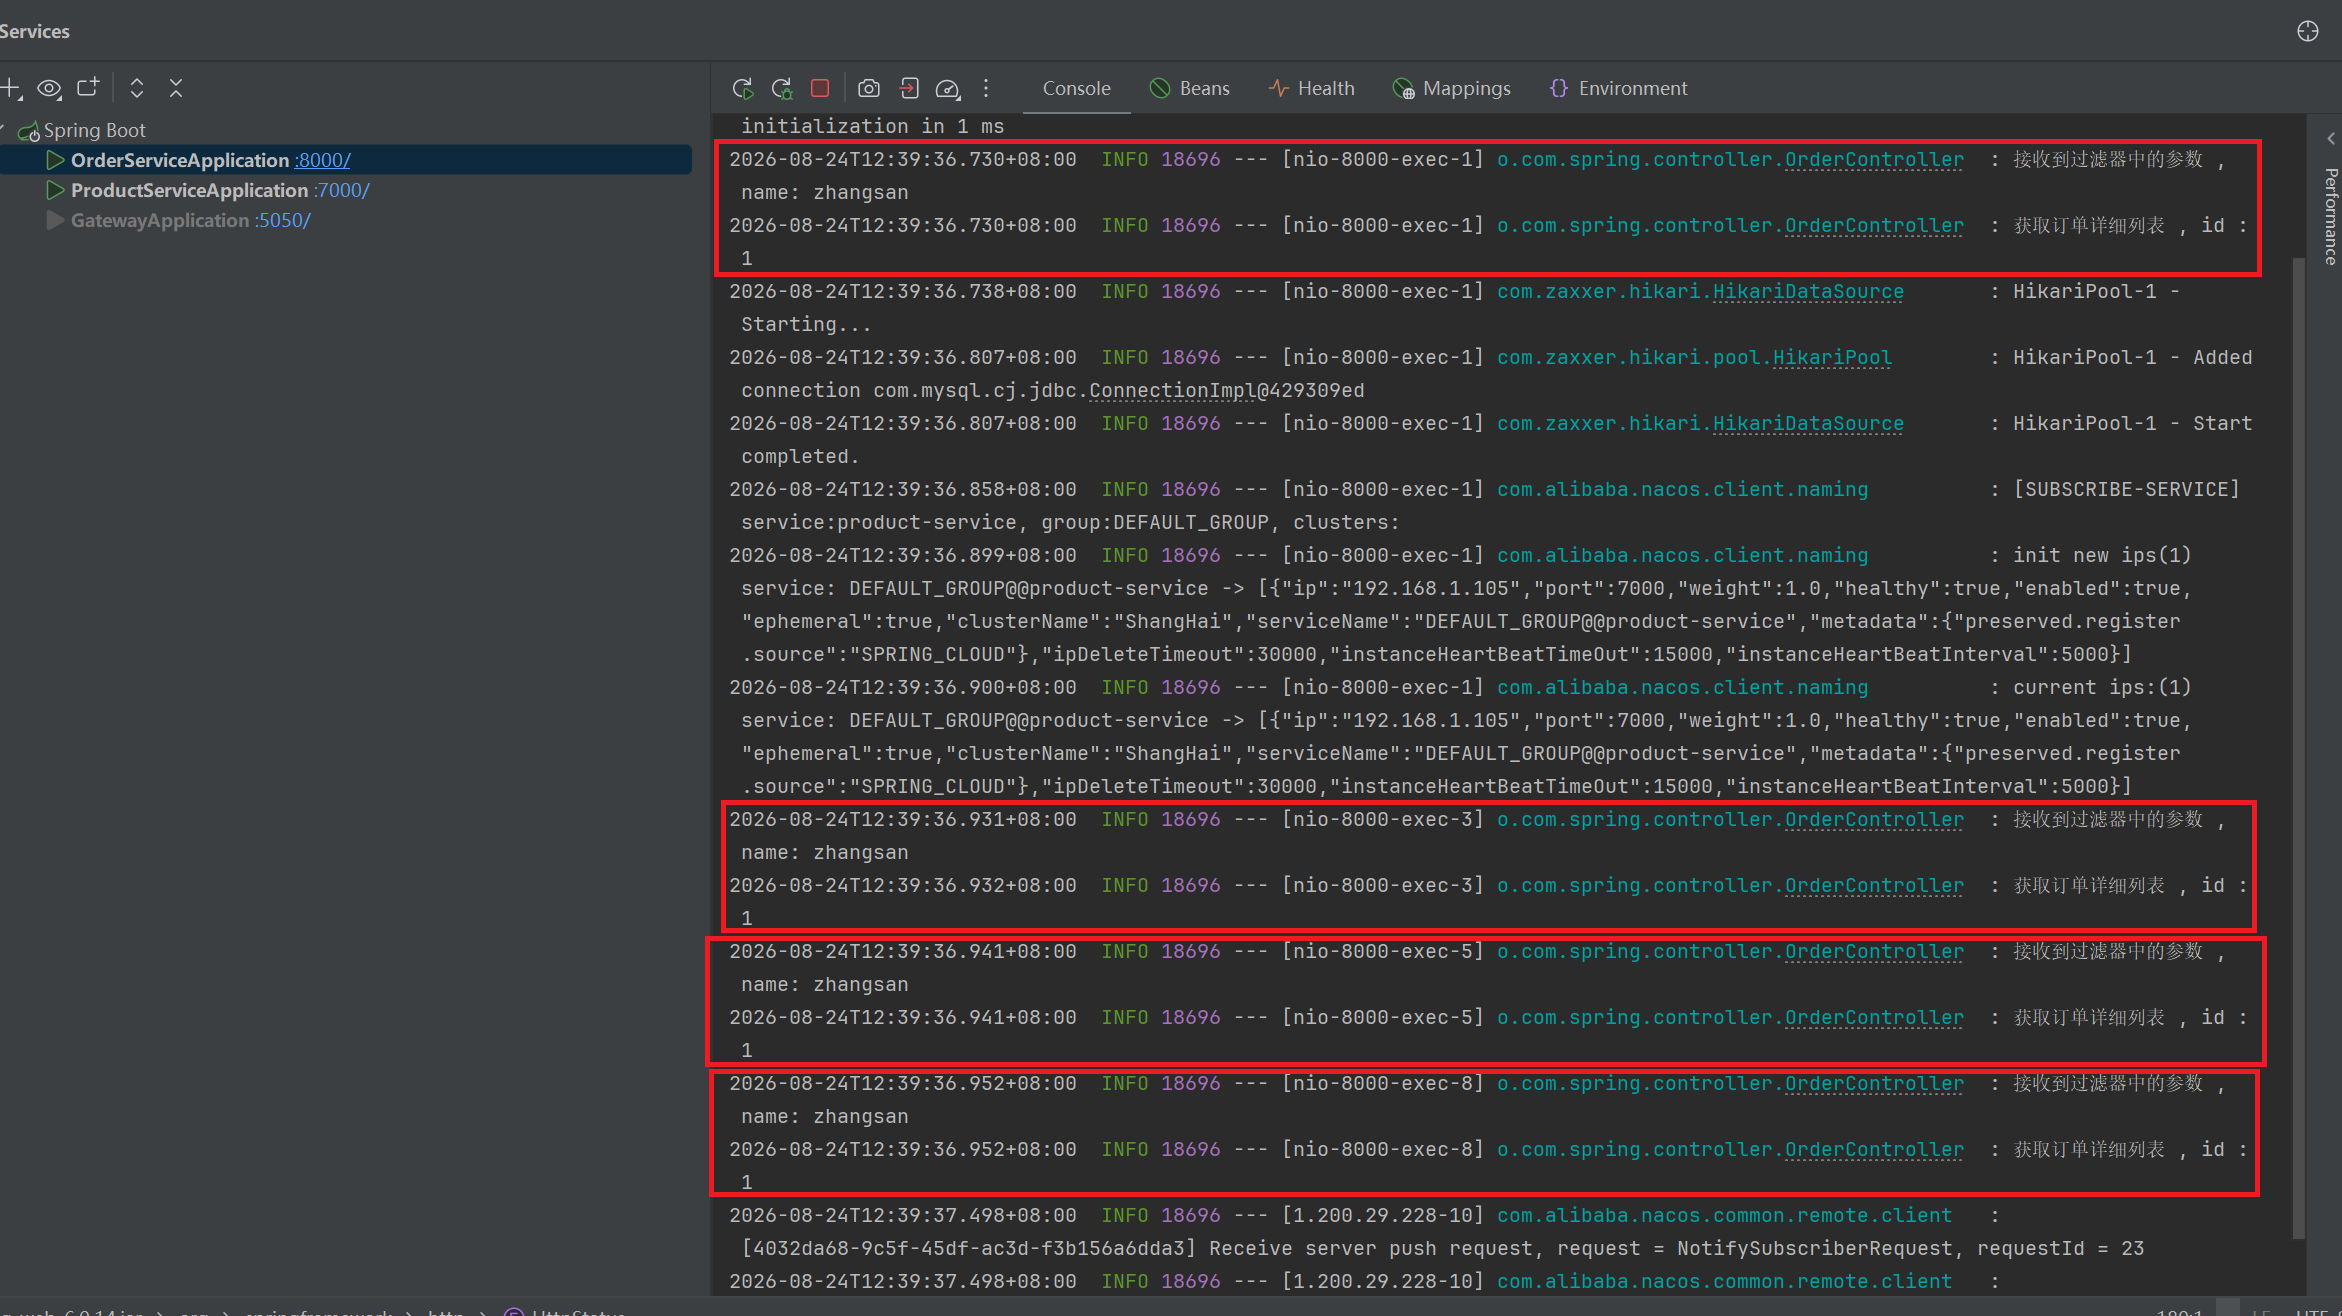Viewport: 2342px width, 1316px height.
Task: Collapse all services in the tree
Action: point(176,88)
